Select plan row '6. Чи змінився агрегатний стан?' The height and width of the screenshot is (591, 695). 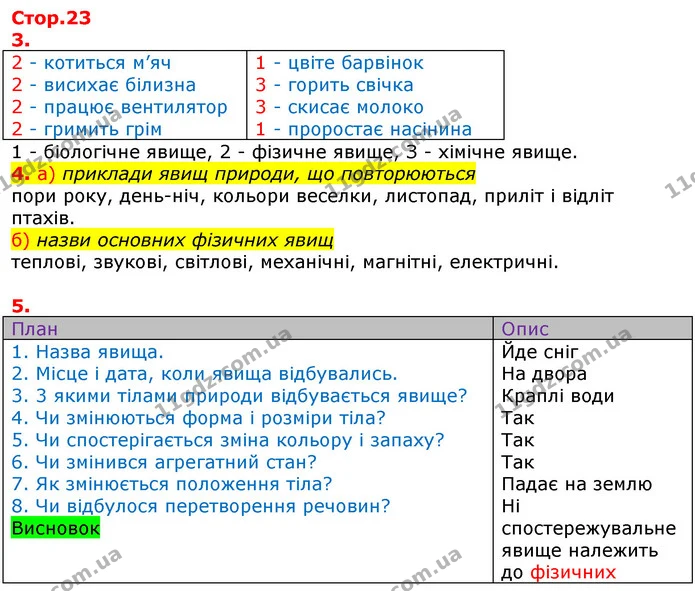pyautogui.click(x=164, y=462)
